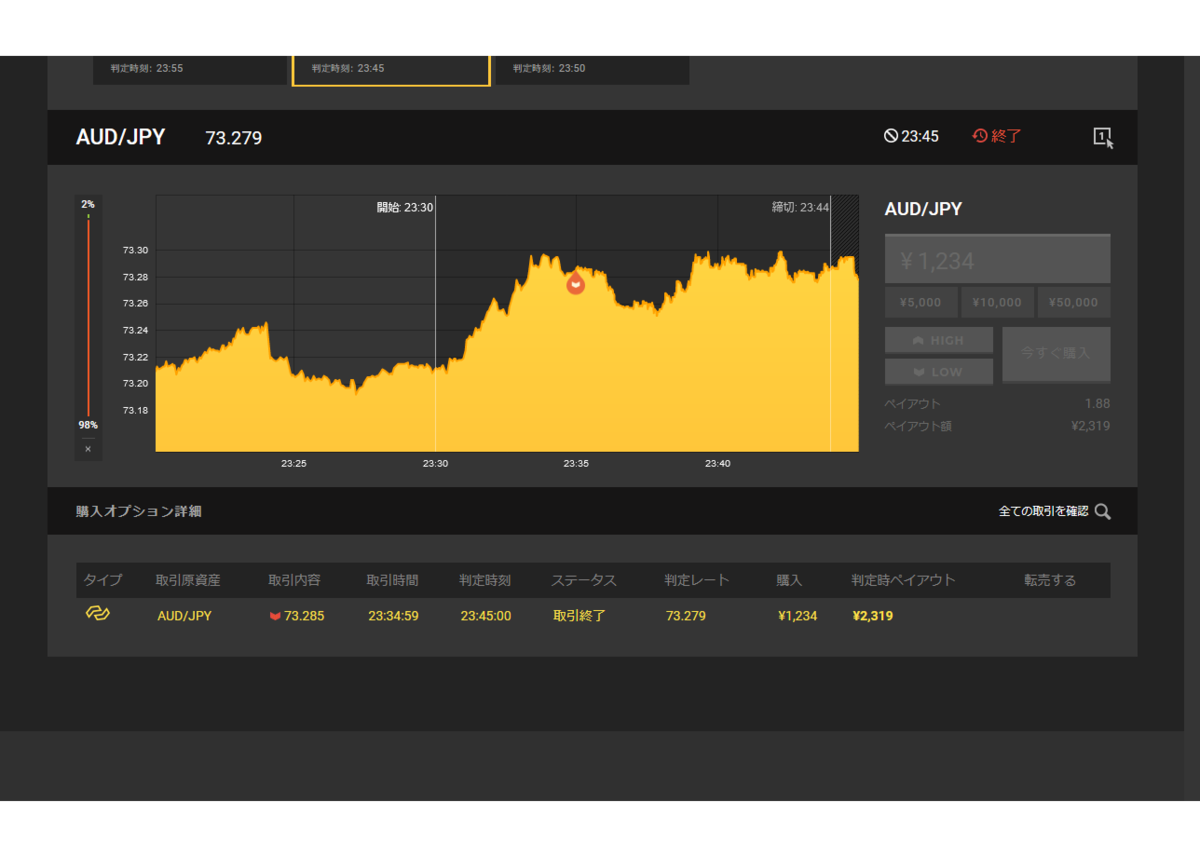Click the 終了 status label in header
The image size is (1200, 856).
[x=1007, y=136]
